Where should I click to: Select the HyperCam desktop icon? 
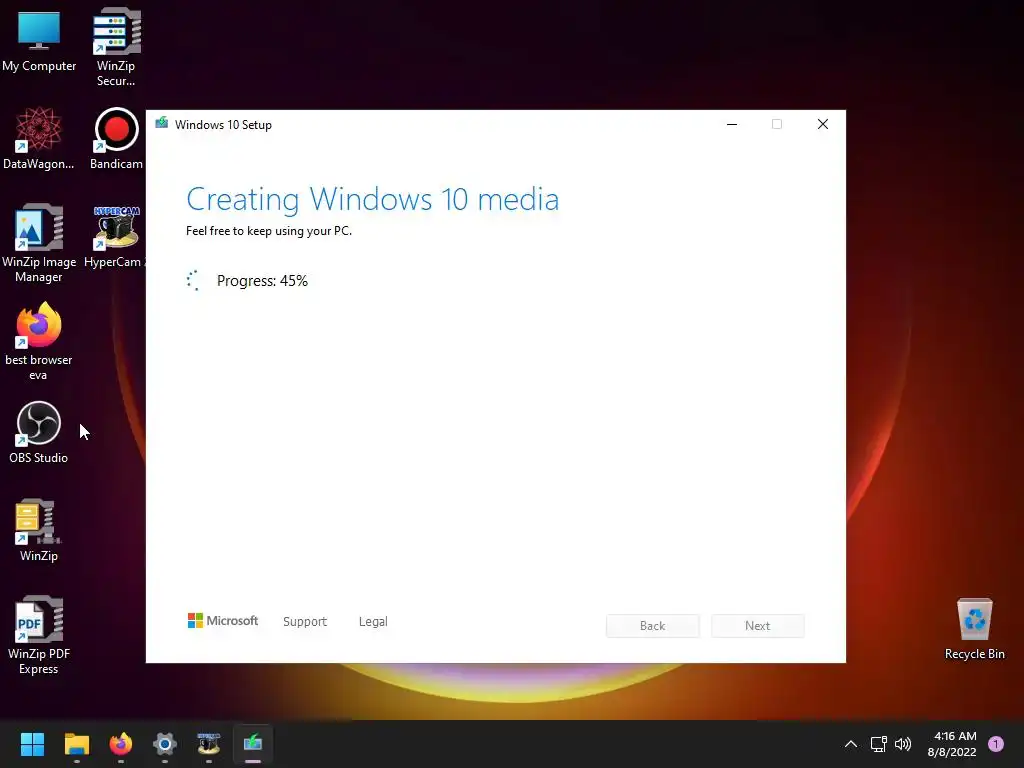[115, 236]
